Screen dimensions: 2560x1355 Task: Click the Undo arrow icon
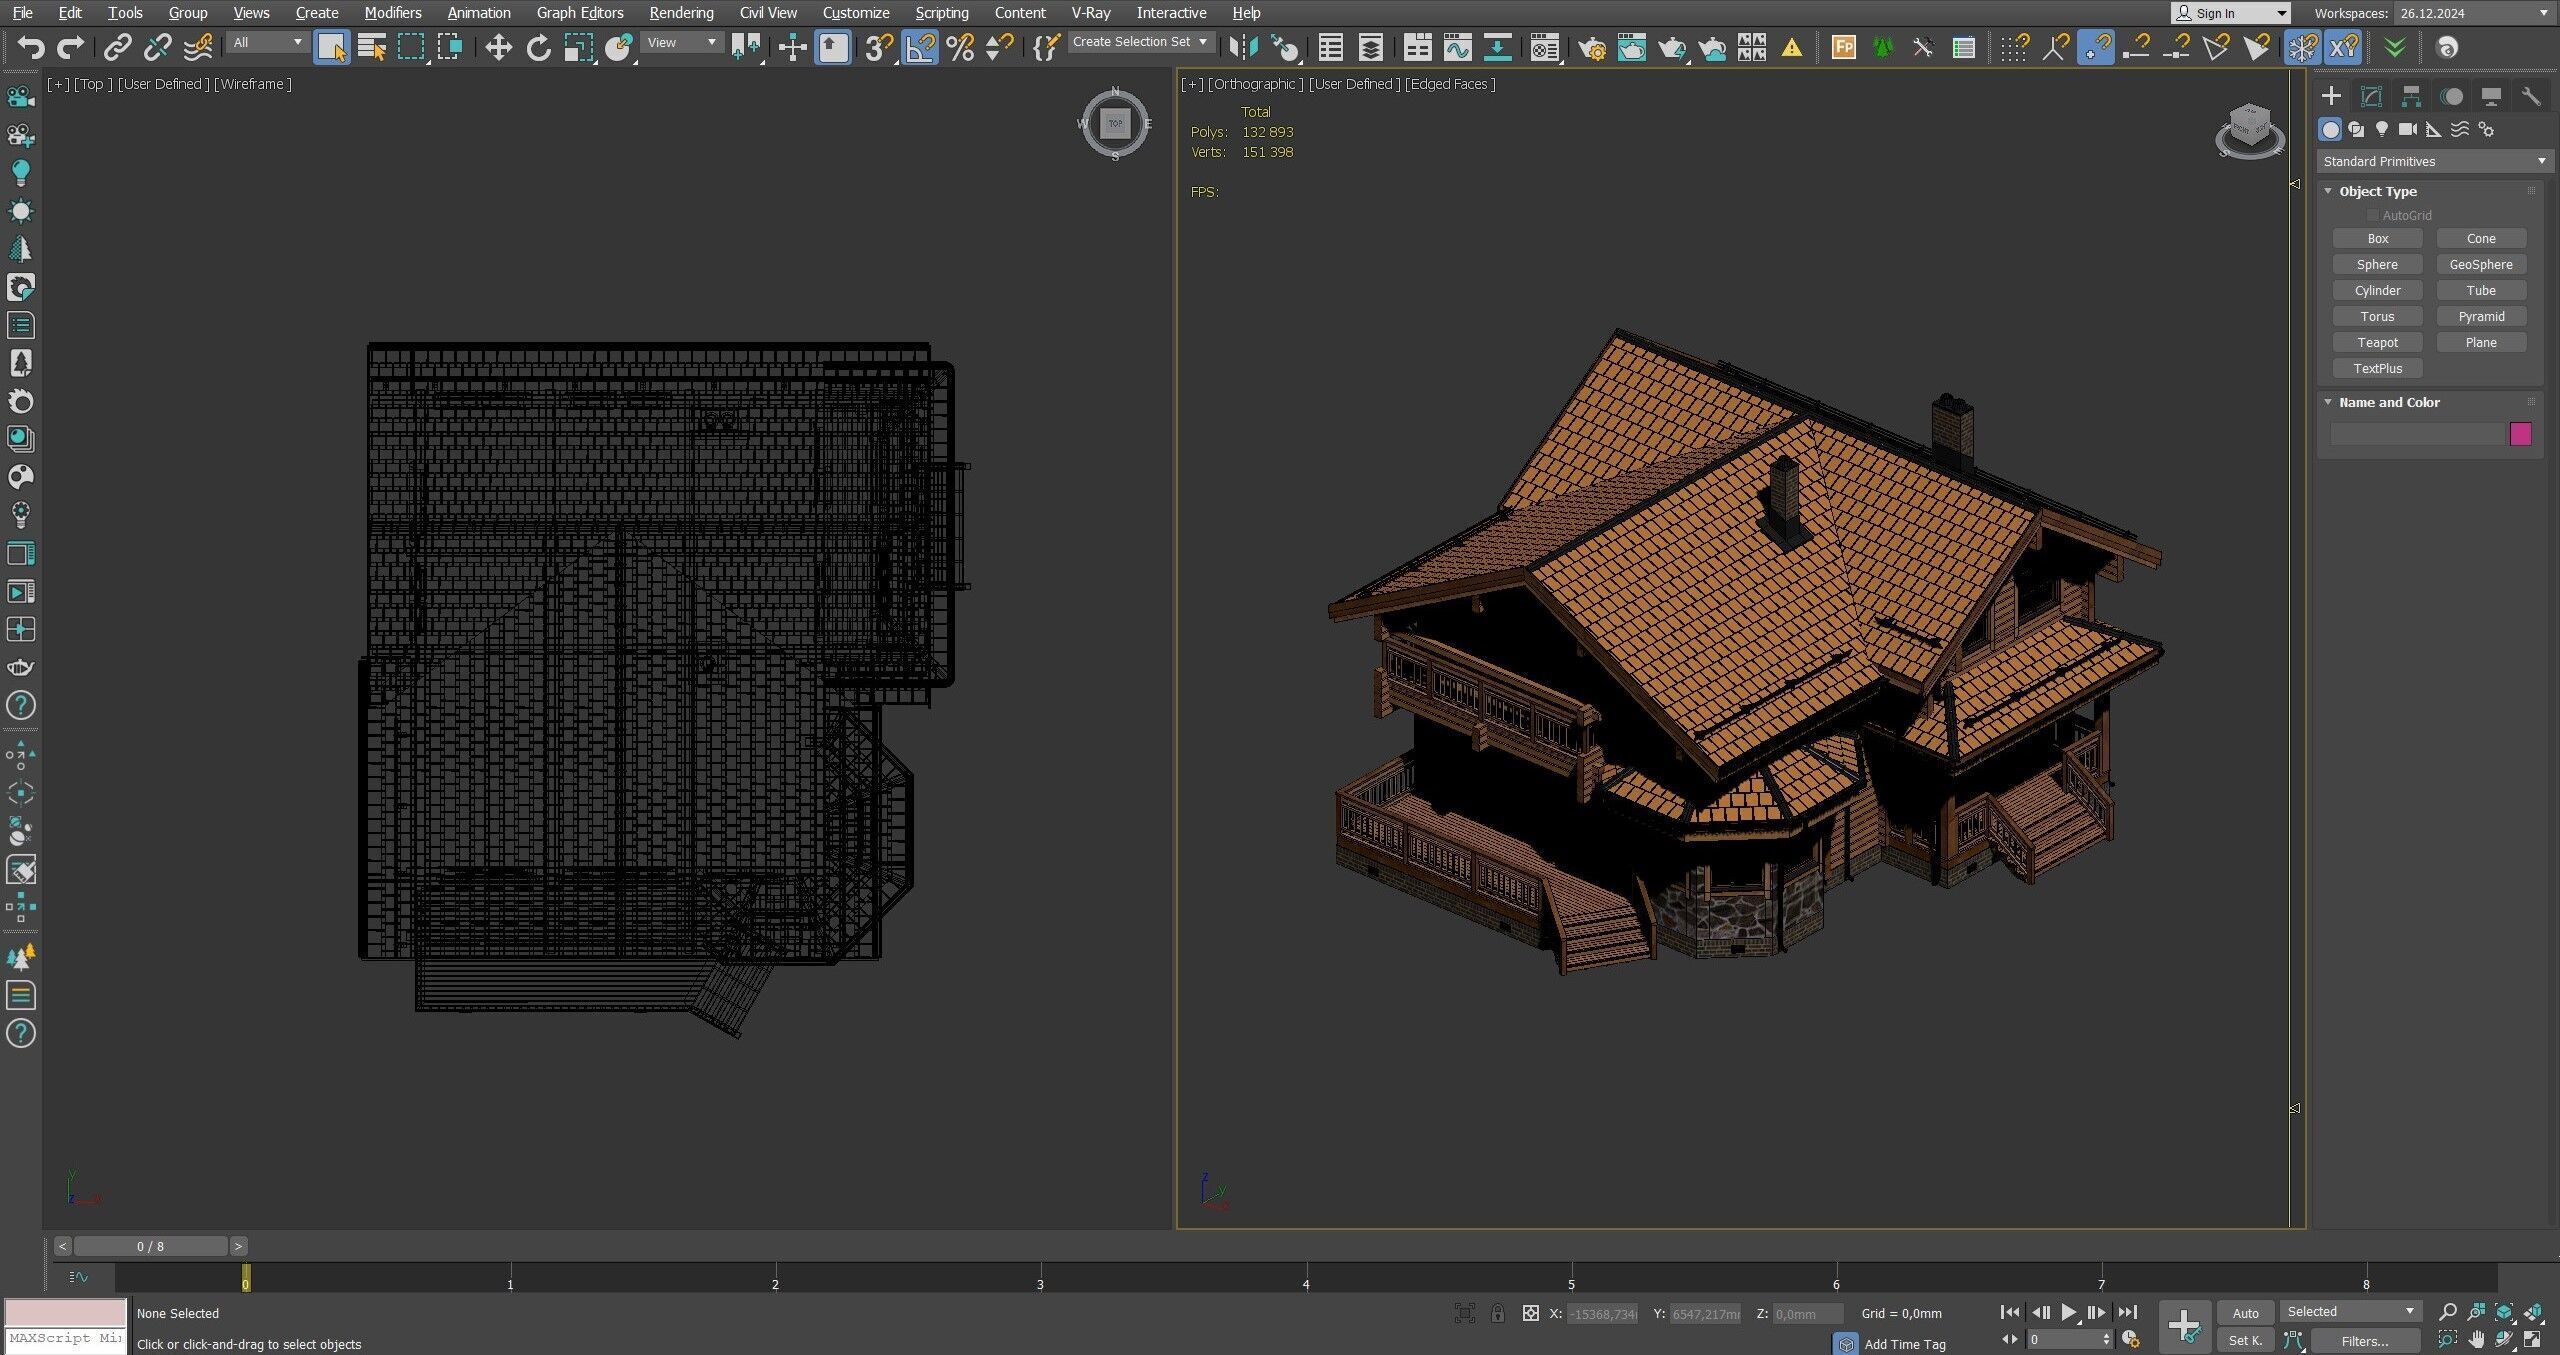click(x=31, y=47)
